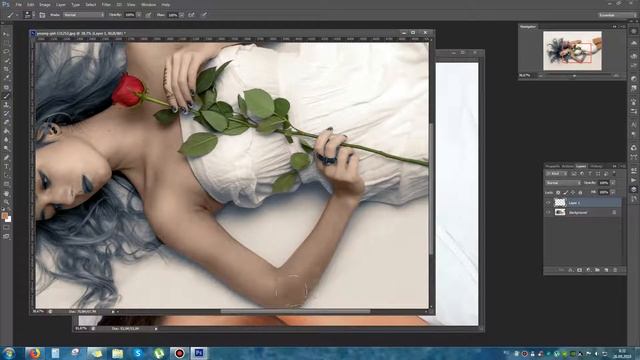Select the Pen tool
Viewport: 640px width, 360px height.
pyautogui.click(x=6, y=158)
